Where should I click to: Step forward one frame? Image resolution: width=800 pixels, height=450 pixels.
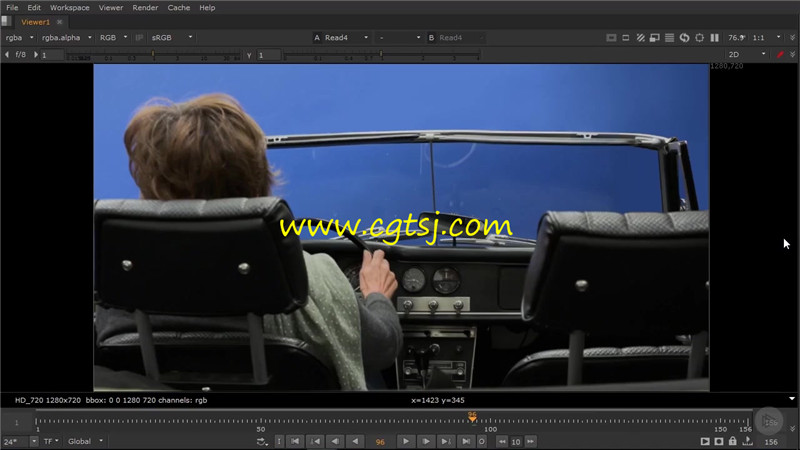426,442
